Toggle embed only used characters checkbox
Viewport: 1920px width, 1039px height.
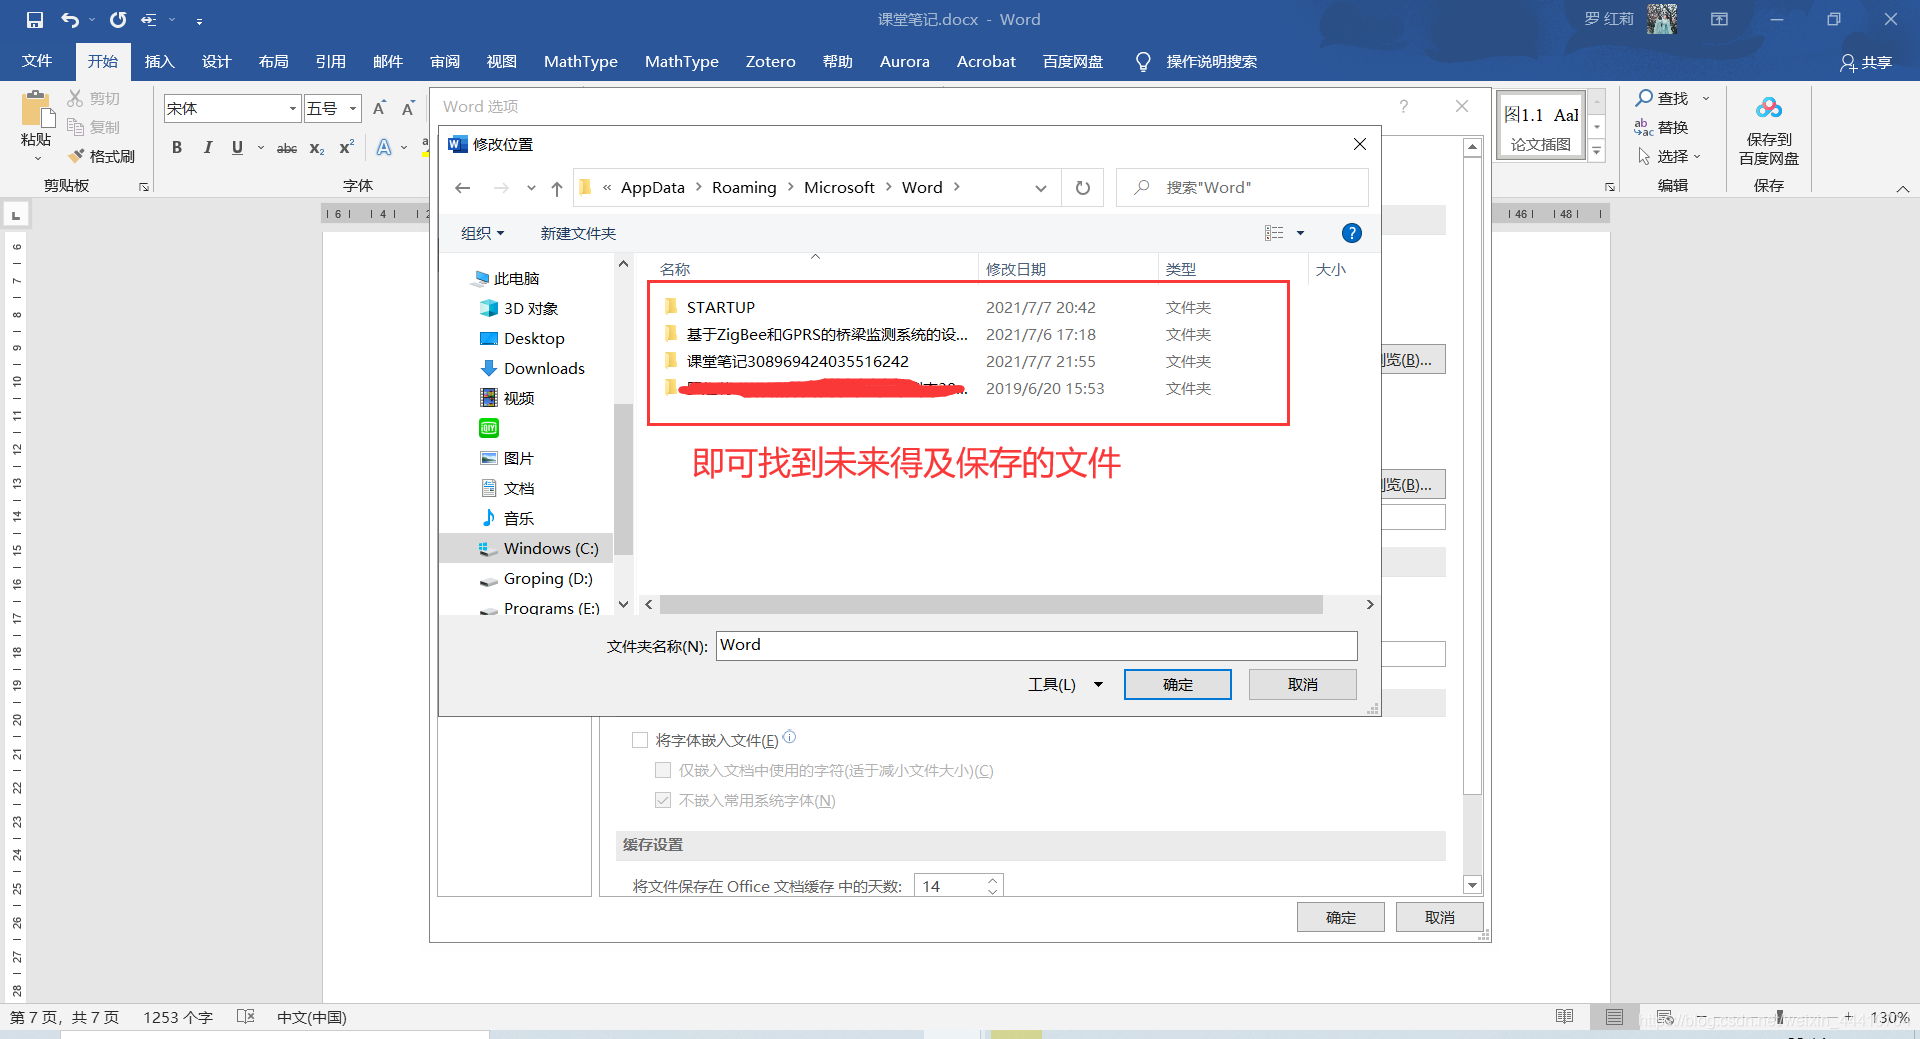pyautogui.click(x=663, y=770)
